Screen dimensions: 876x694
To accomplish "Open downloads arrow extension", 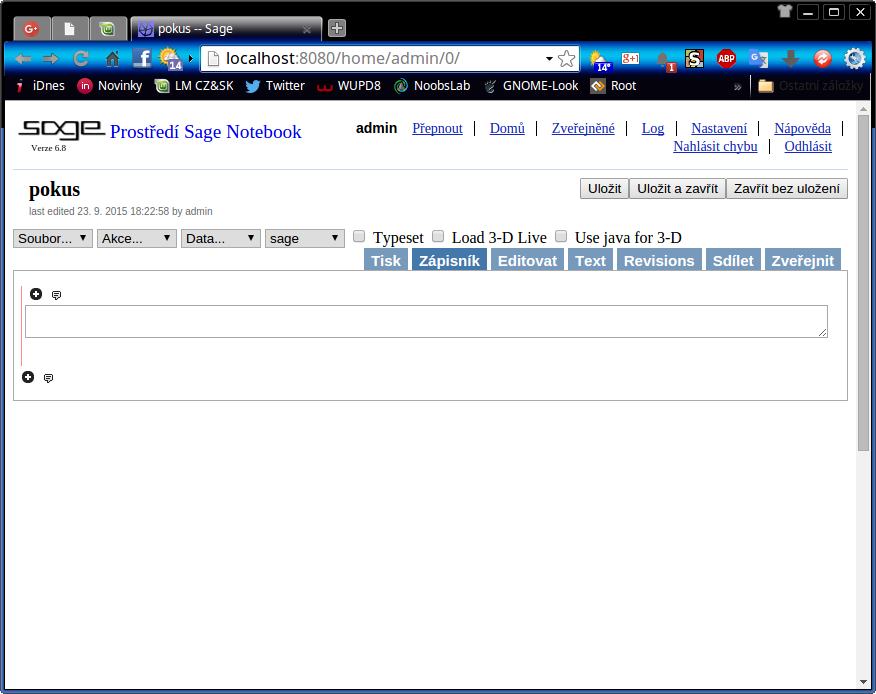I will coord(791,59).
